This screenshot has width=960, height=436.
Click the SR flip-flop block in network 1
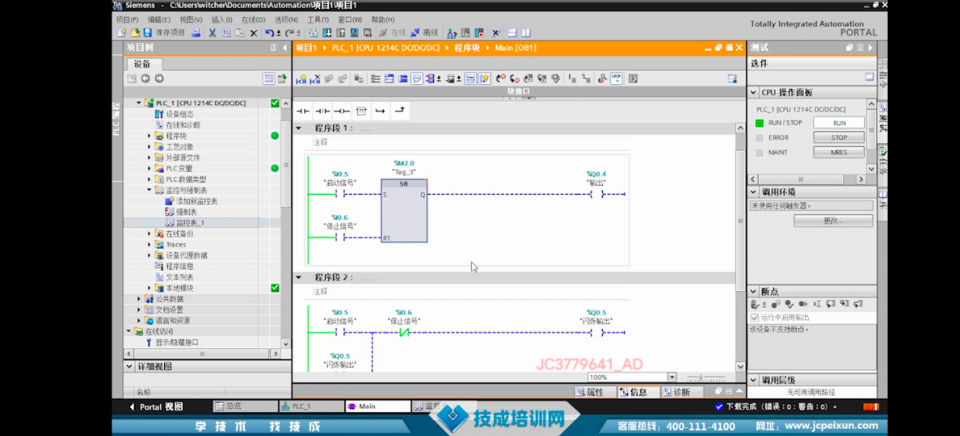point(404,211)
